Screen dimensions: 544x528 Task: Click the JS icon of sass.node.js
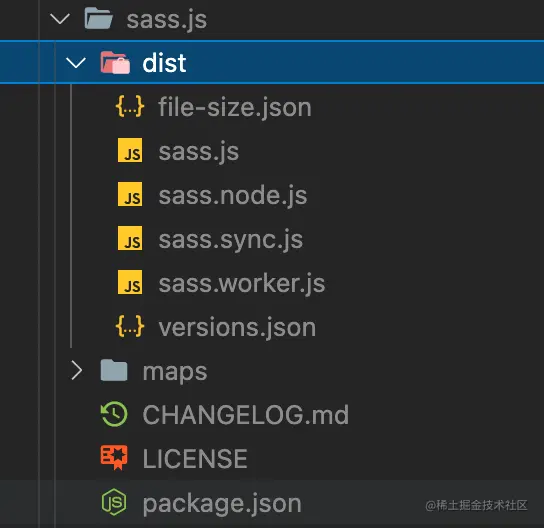coord(130,194)
